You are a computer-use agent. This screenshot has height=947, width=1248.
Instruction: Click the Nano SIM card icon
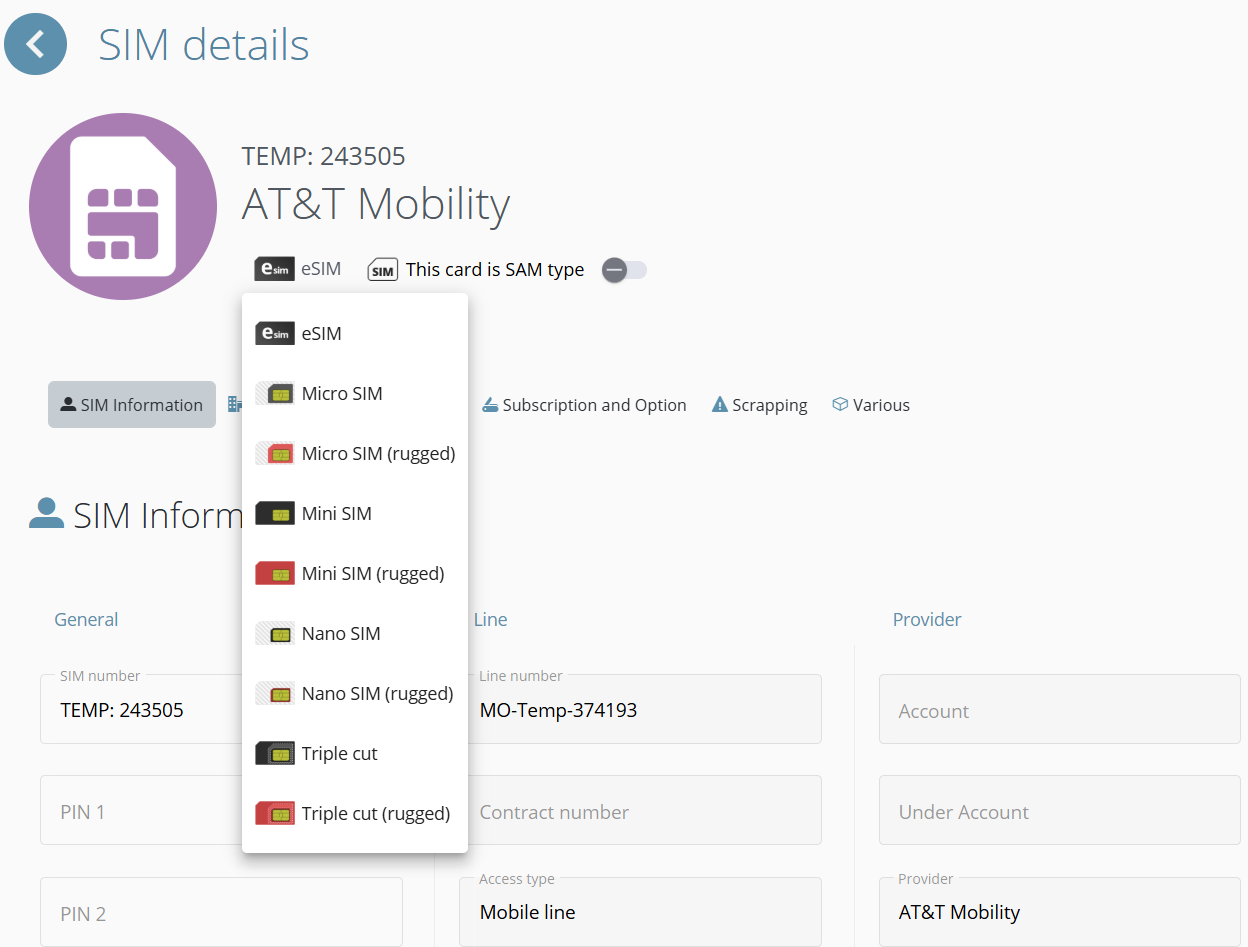click(274, 634)
